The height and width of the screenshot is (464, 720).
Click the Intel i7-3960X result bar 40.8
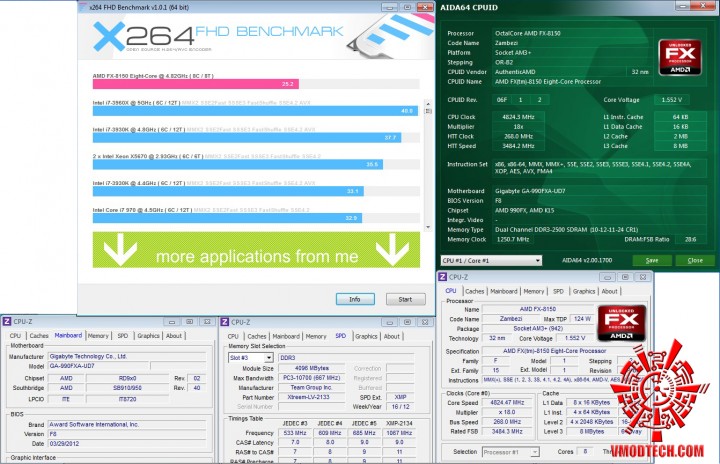255,111
